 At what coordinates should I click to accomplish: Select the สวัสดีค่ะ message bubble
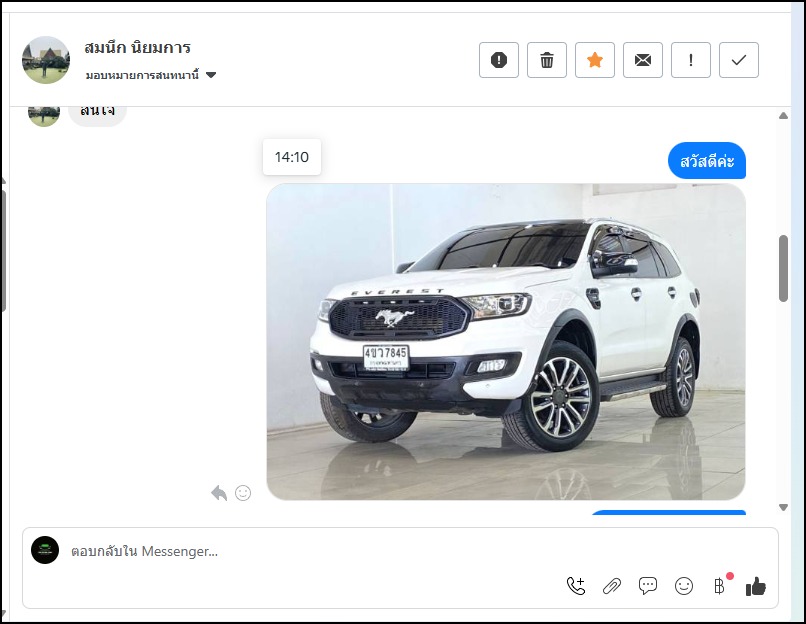(707, 161)
